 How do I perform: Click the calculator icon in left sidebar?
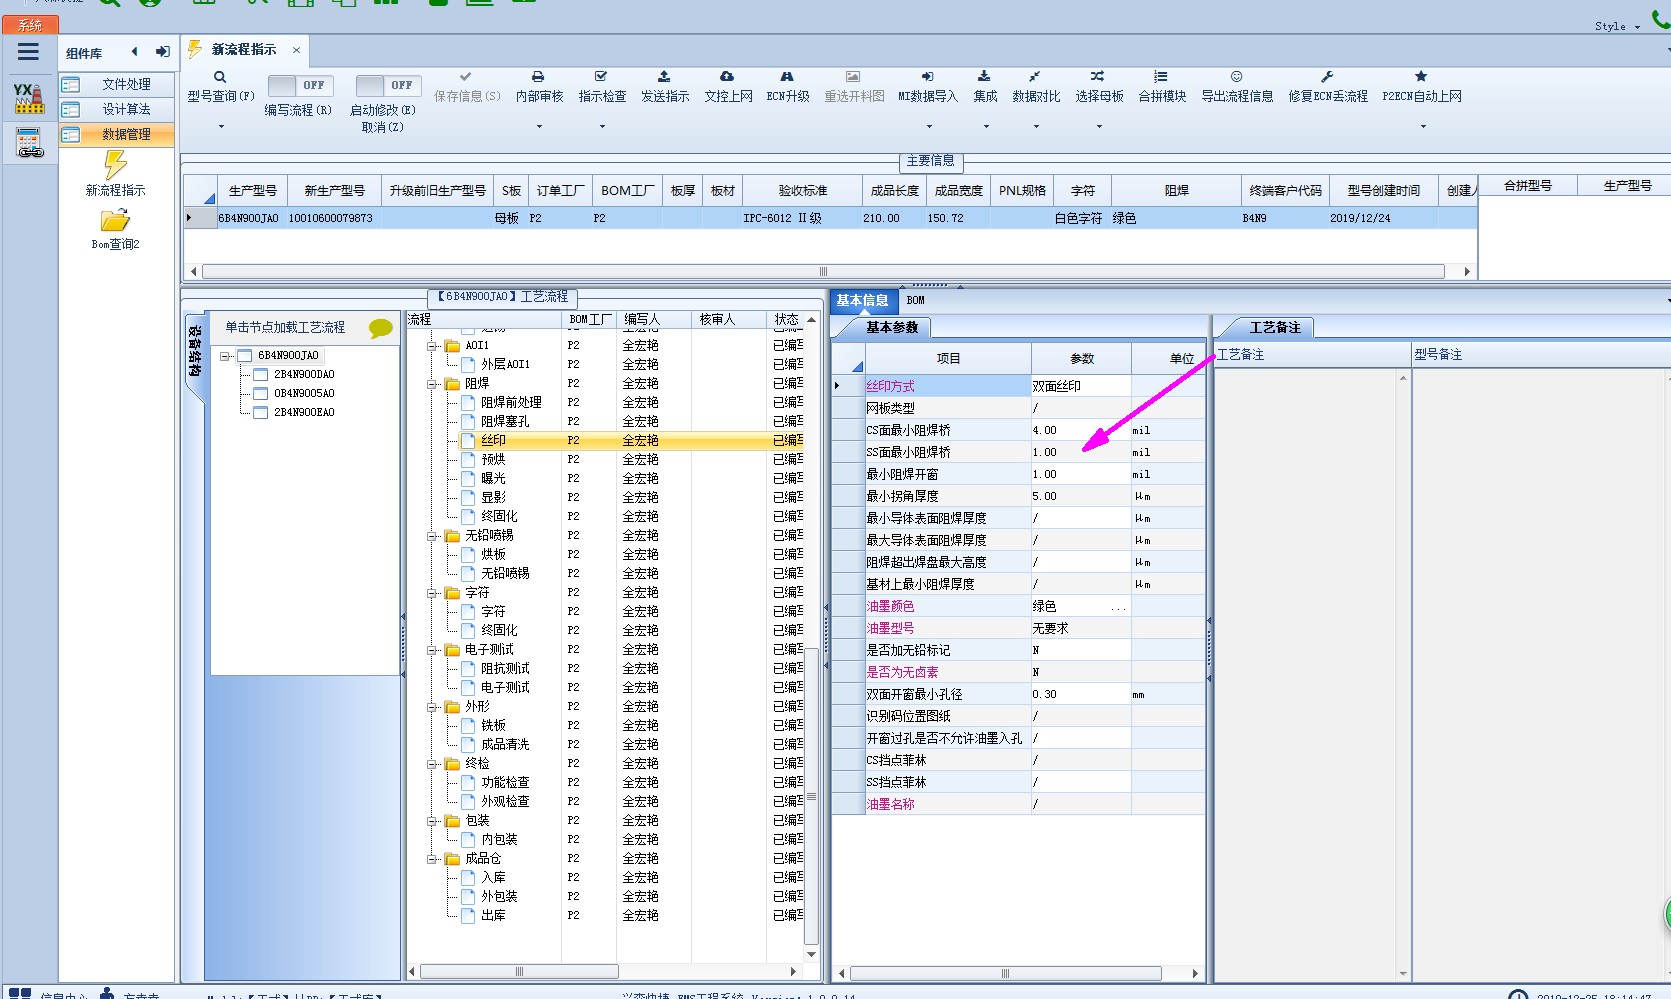pyautogui.click(x=30, y=144)
